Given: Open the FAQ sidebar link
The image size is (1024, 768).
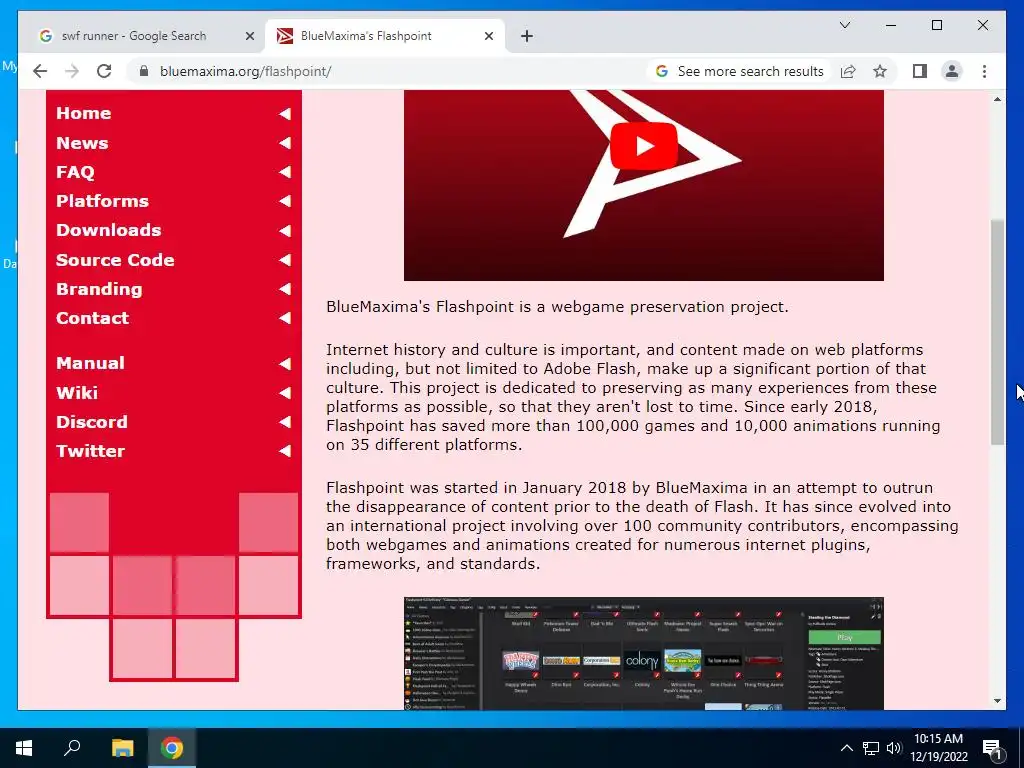Looking at the screenshot, I should tap(75, 172).
